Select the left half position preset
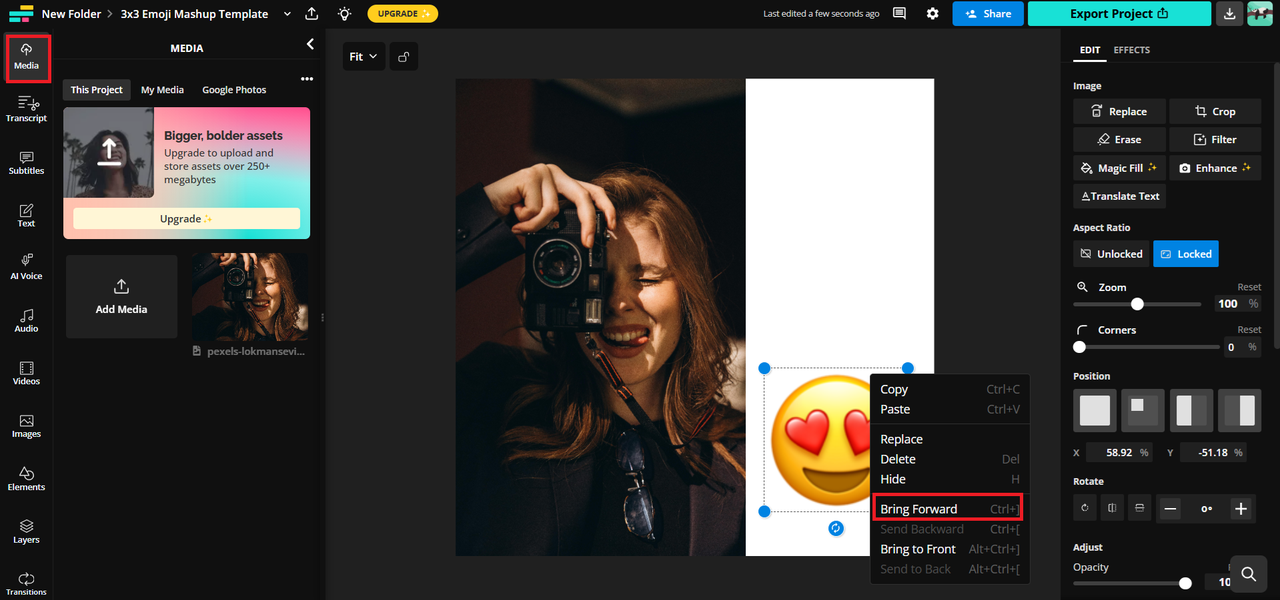 click(x=1191, y=411)
